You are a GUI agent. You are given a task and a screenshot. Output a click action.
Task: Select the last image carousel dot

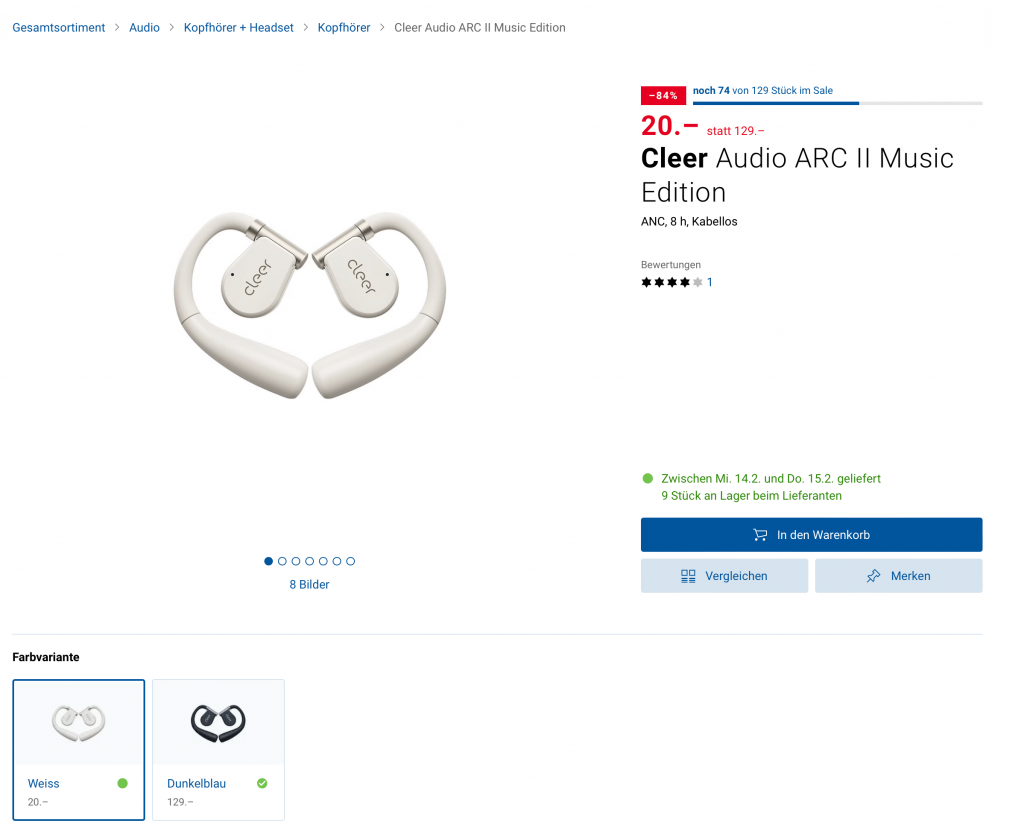[351, 561]
